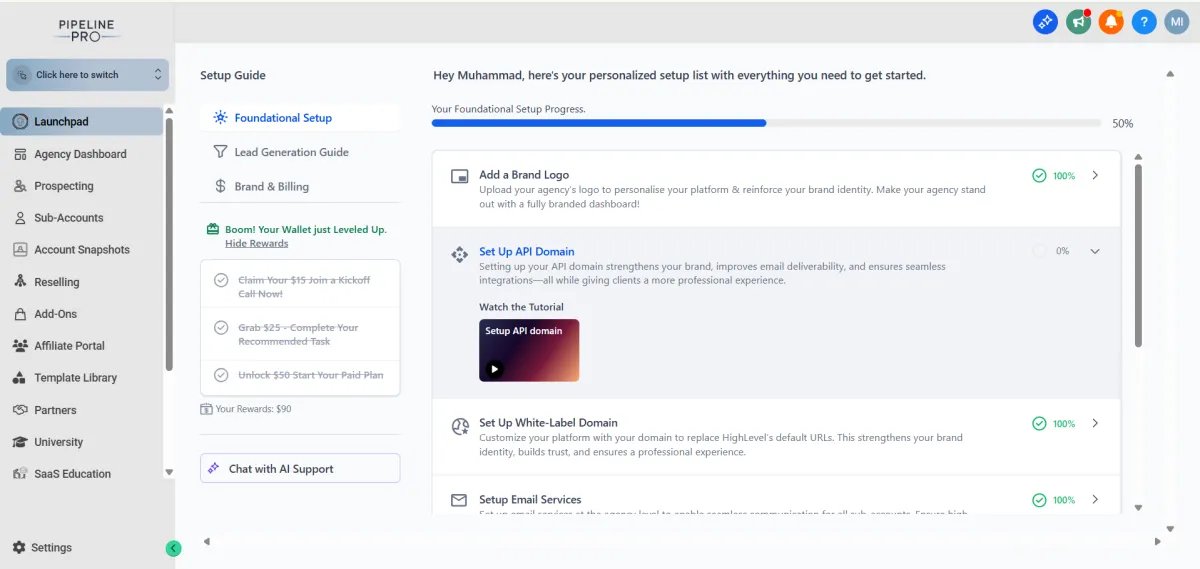The image size is (1200, 569).
Task: Click the Add a Brand Logo image icon
Action: (x=460, y=176)
